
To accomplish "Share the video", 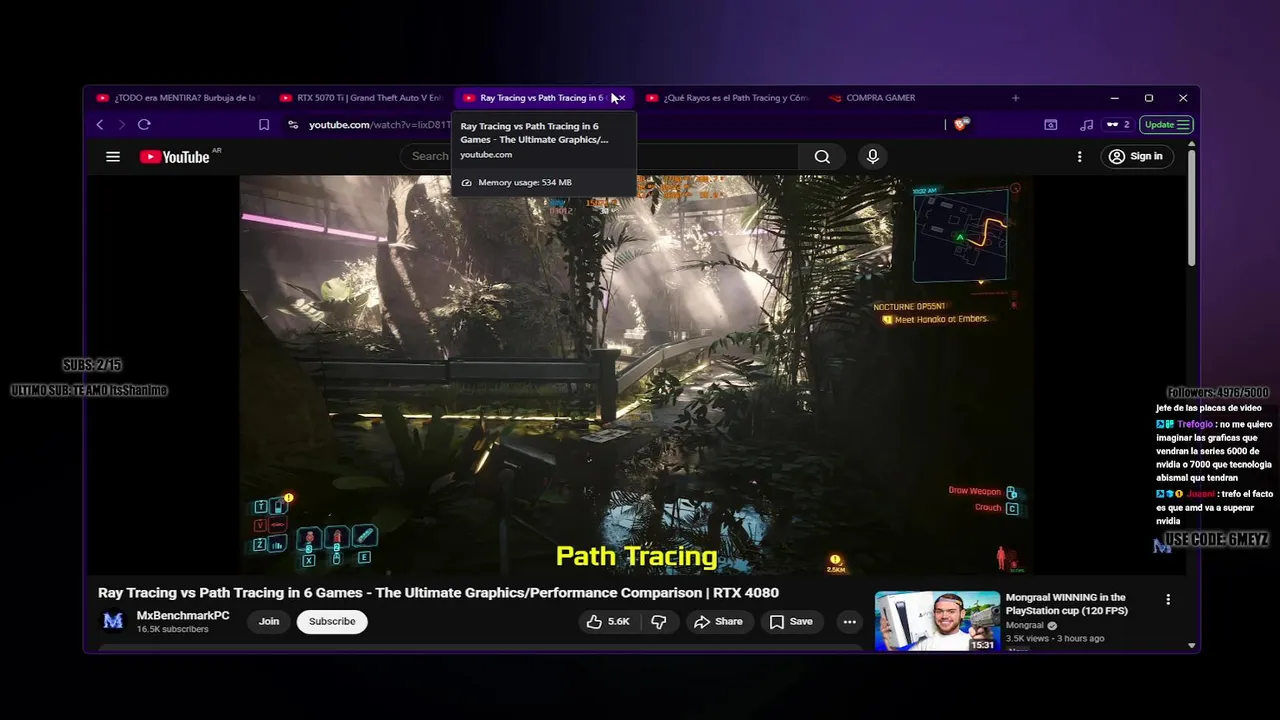I will pyautogui.click(x=718, y=621).
